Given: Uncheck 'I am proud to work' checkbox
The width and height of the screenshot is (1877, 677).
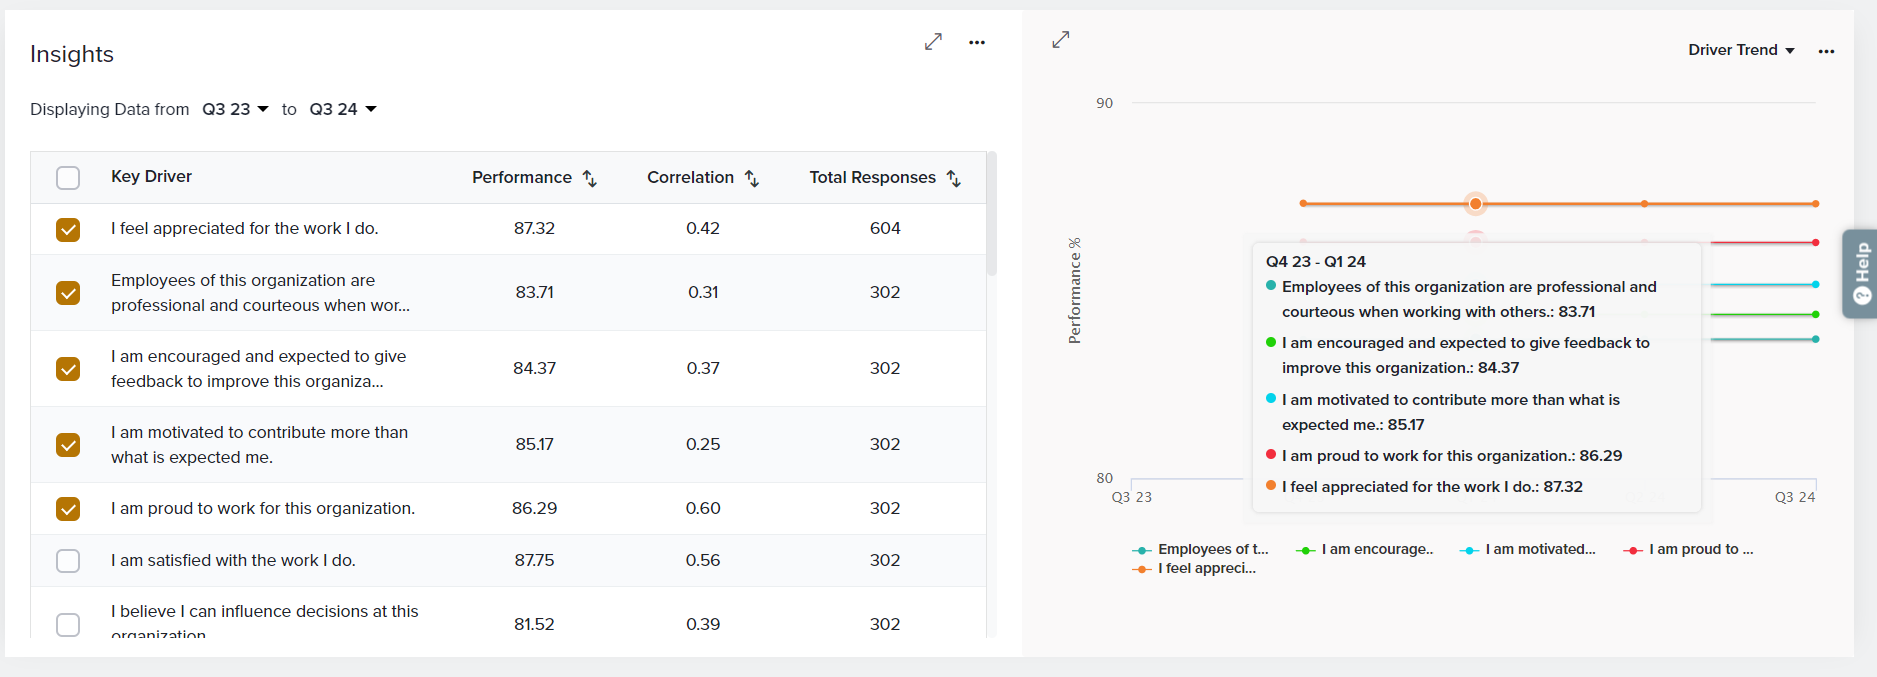Looking at the screenshot, I should click(x=68, y=509).
